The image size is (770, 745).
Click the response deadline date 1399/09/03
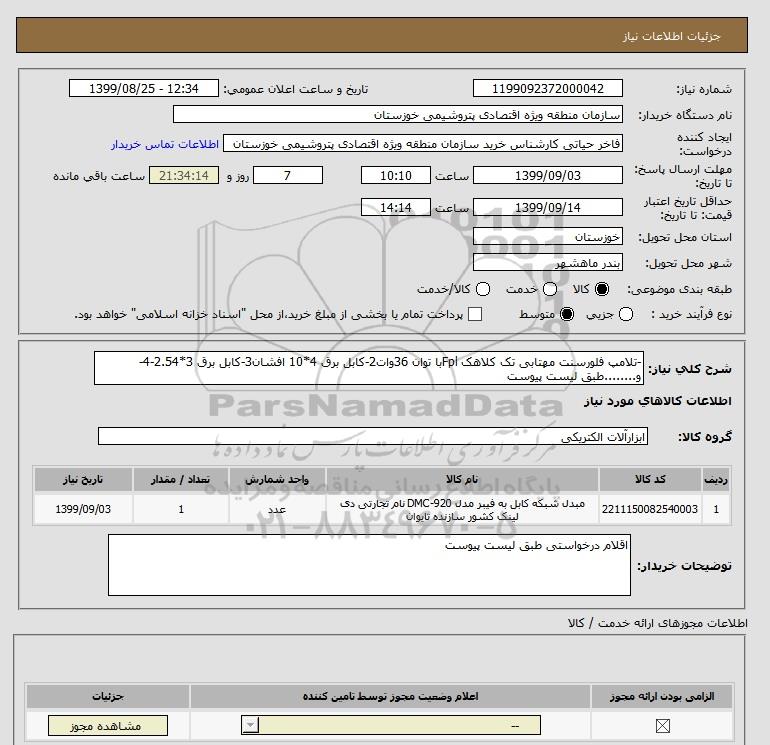[x=548, y=175]
